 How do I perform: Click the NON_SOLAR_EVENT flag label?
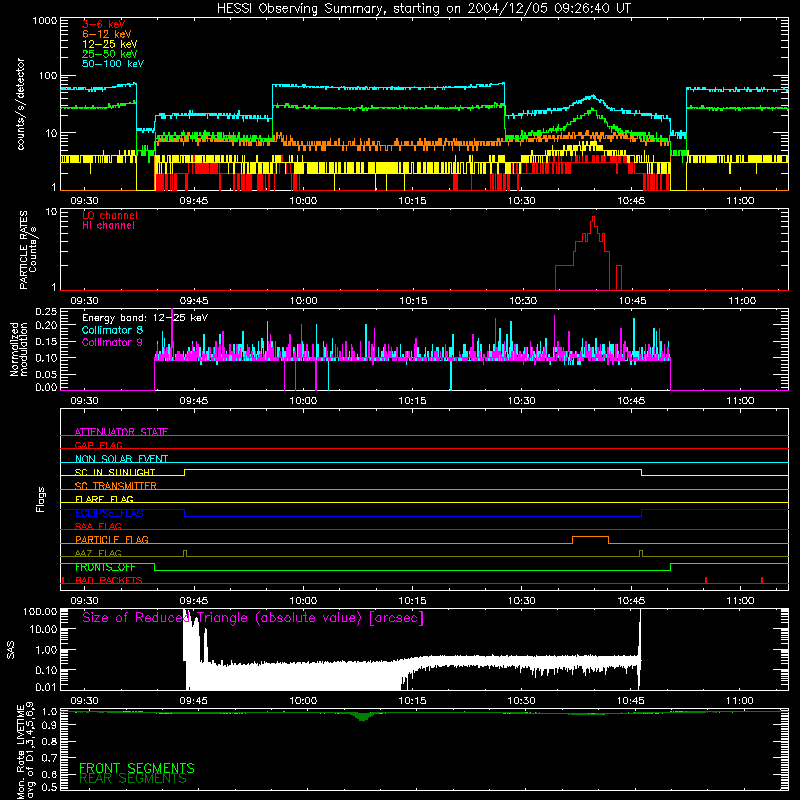(x=121, y=459)
